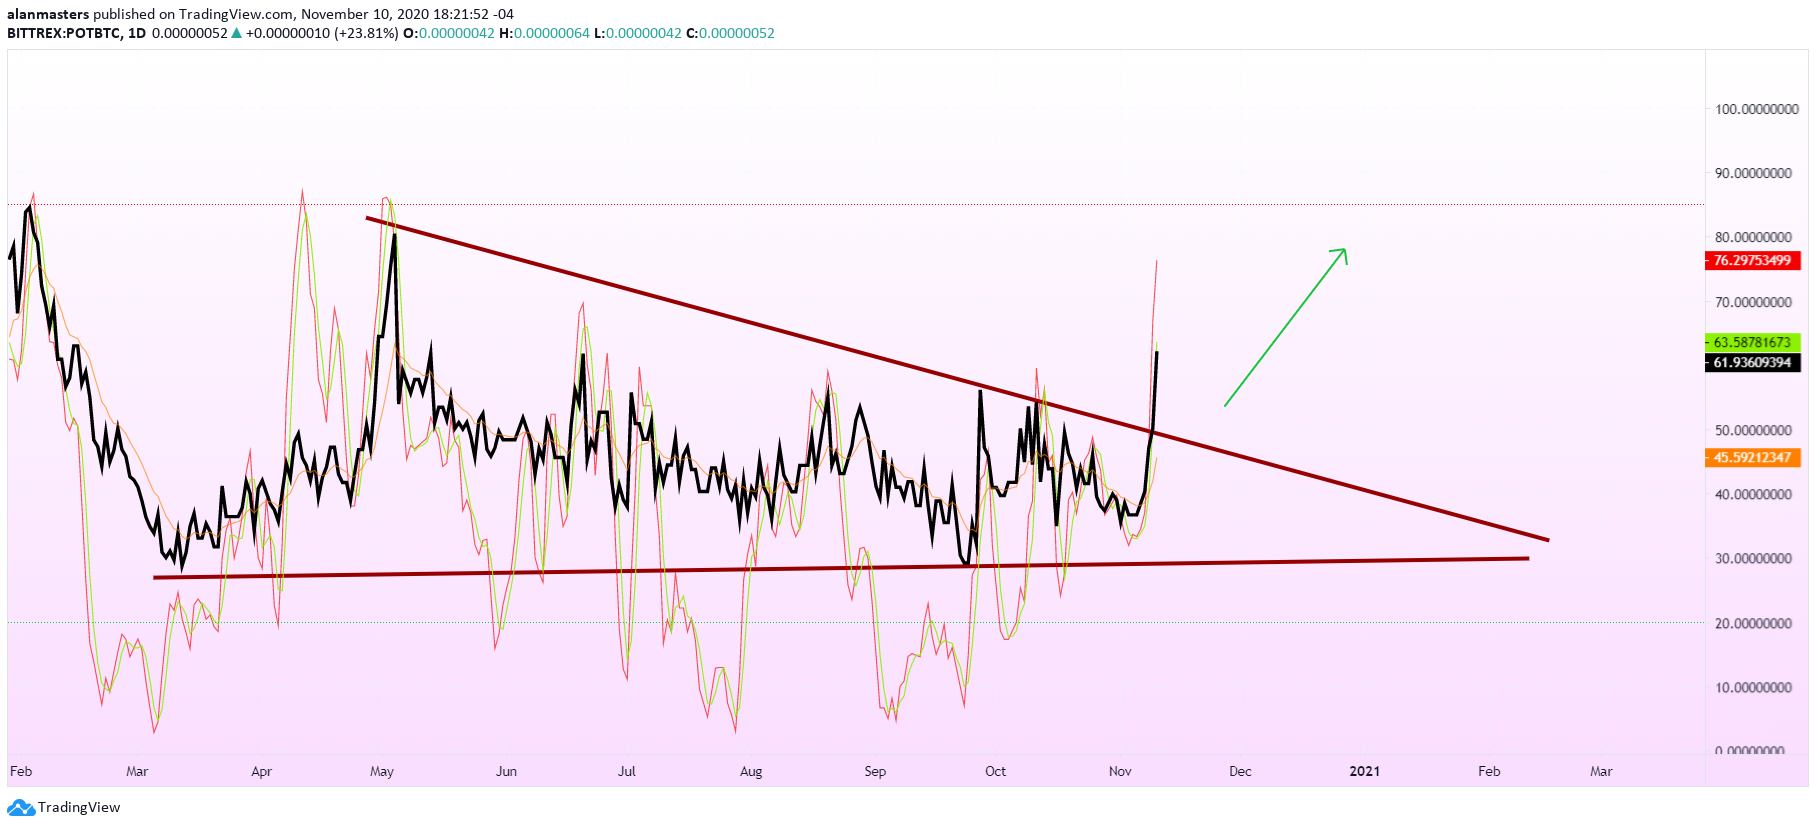Click the 70.00000000 axis value
This screenshot has width=1816, height=828.
click(1753, 302)
